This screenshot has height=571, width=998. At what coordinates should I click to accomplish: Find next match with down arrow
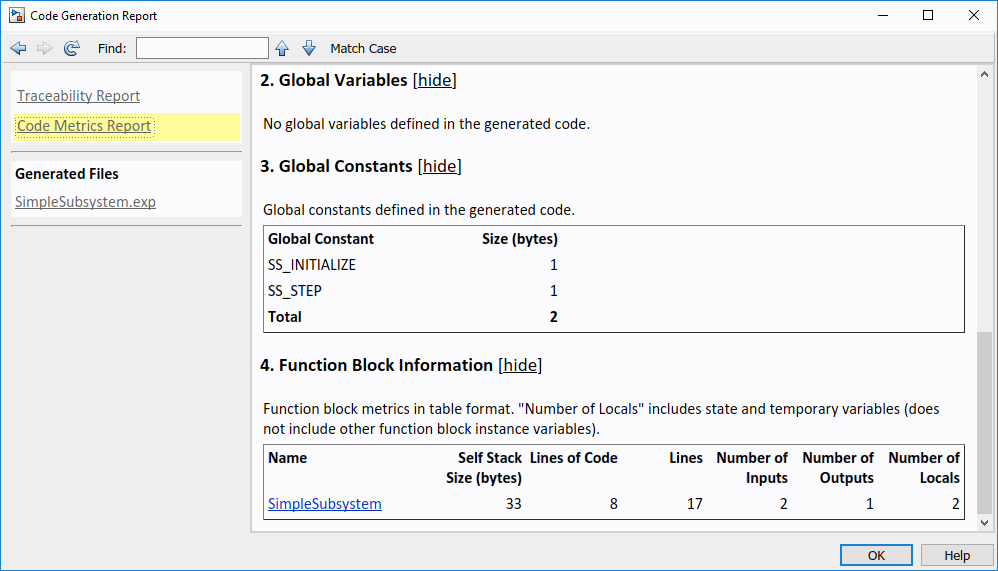[x=309, y=48]
